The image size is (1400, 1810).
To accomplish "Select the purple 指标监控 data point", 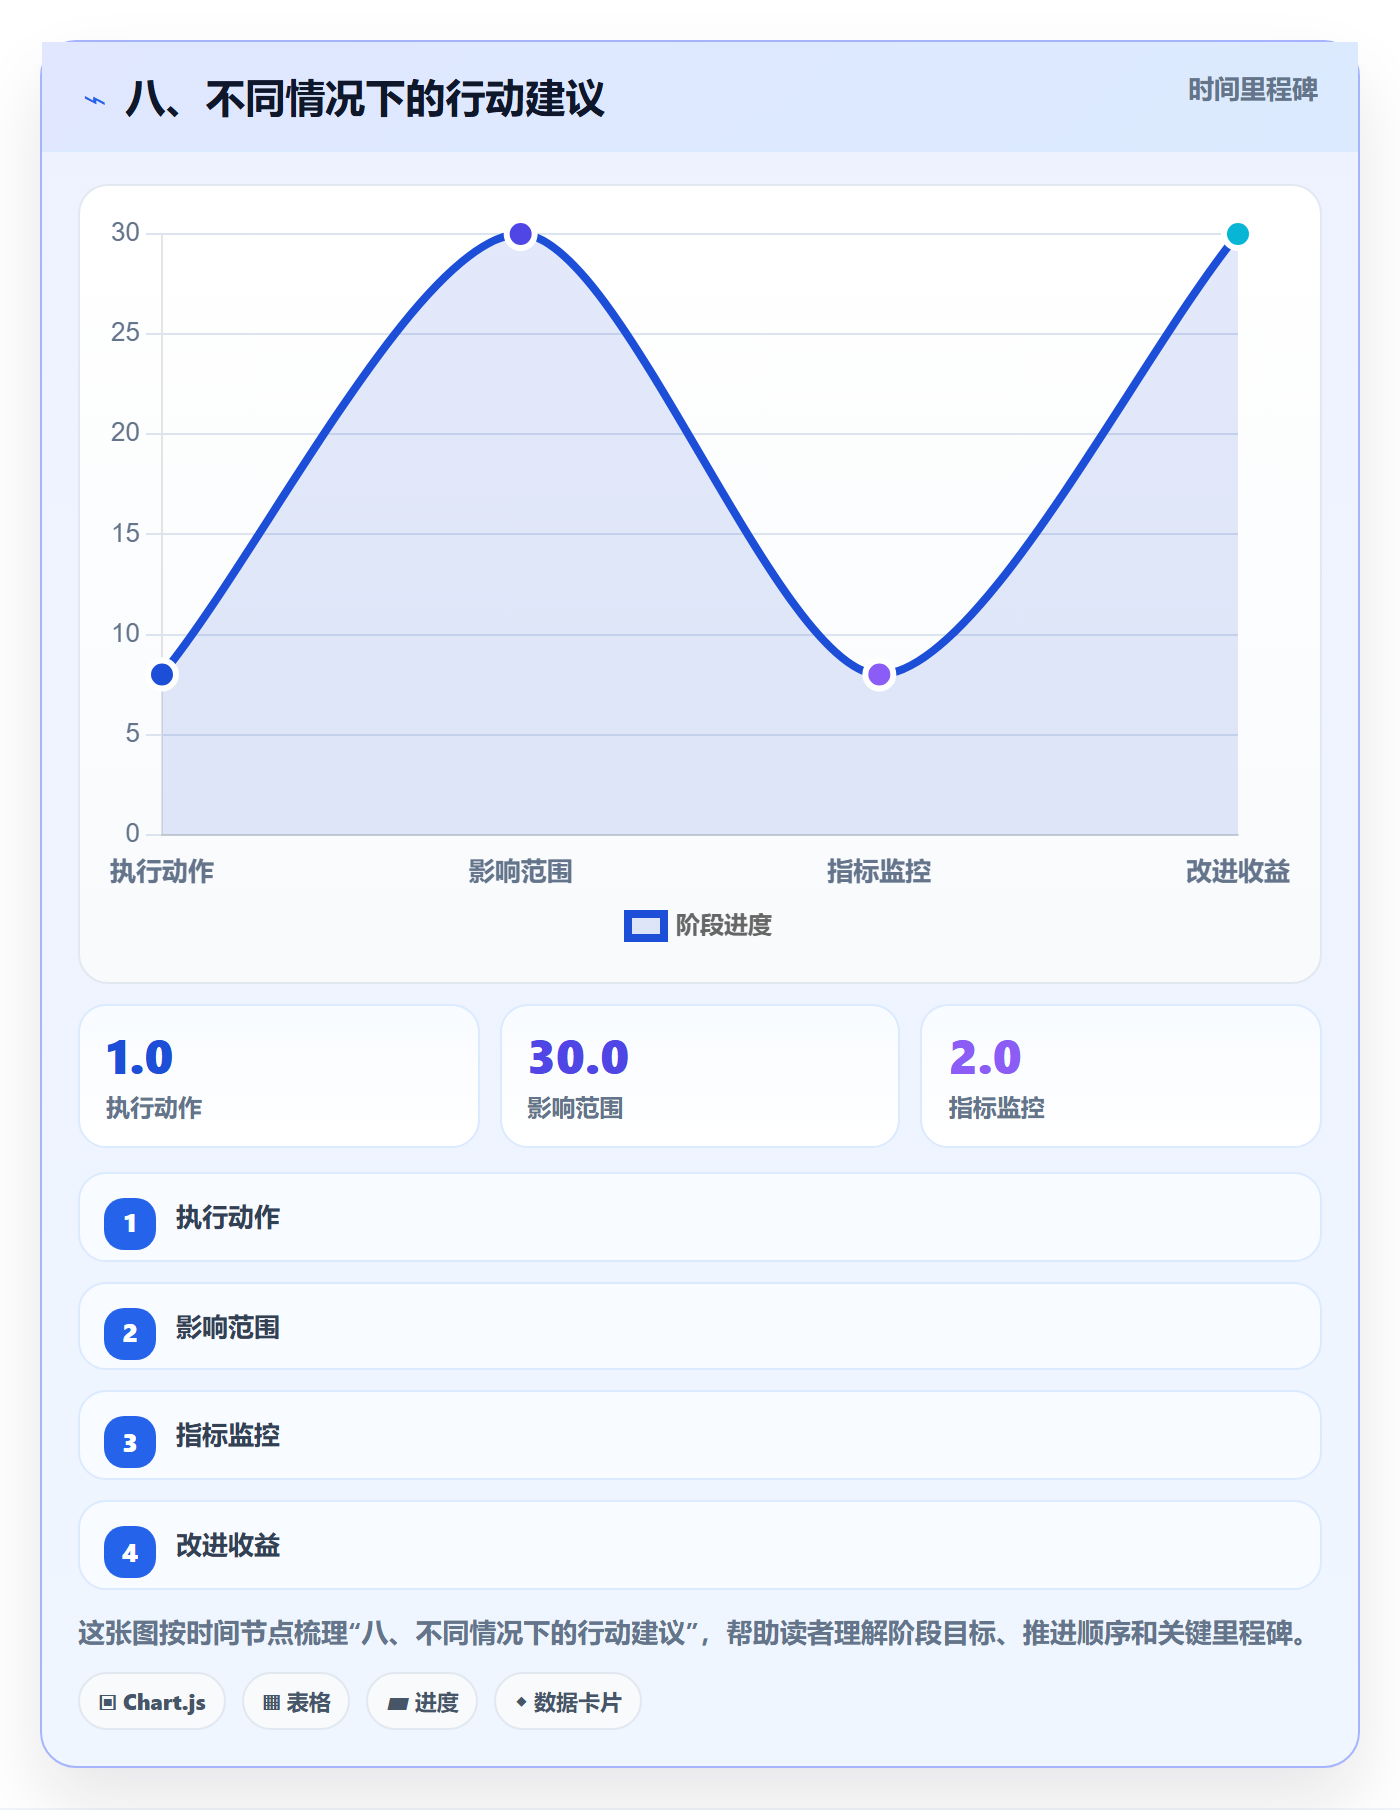I will coord(879,675).
